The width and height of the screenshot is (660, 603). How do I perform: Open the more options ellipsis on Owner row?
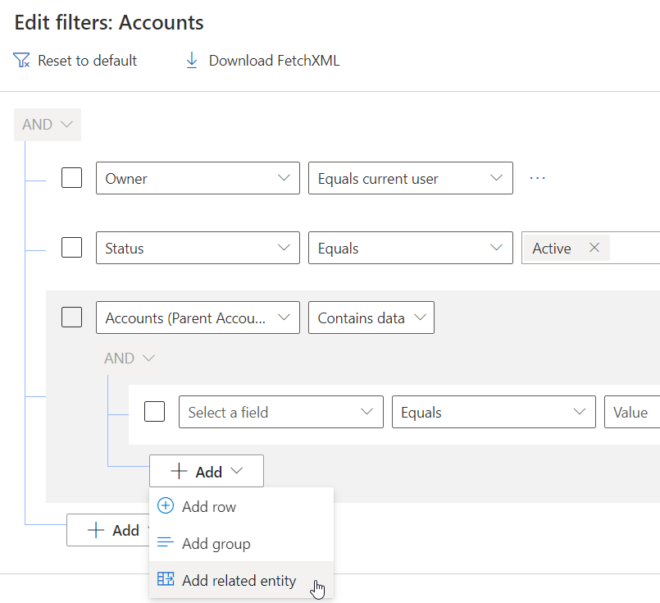pos(538,178)
